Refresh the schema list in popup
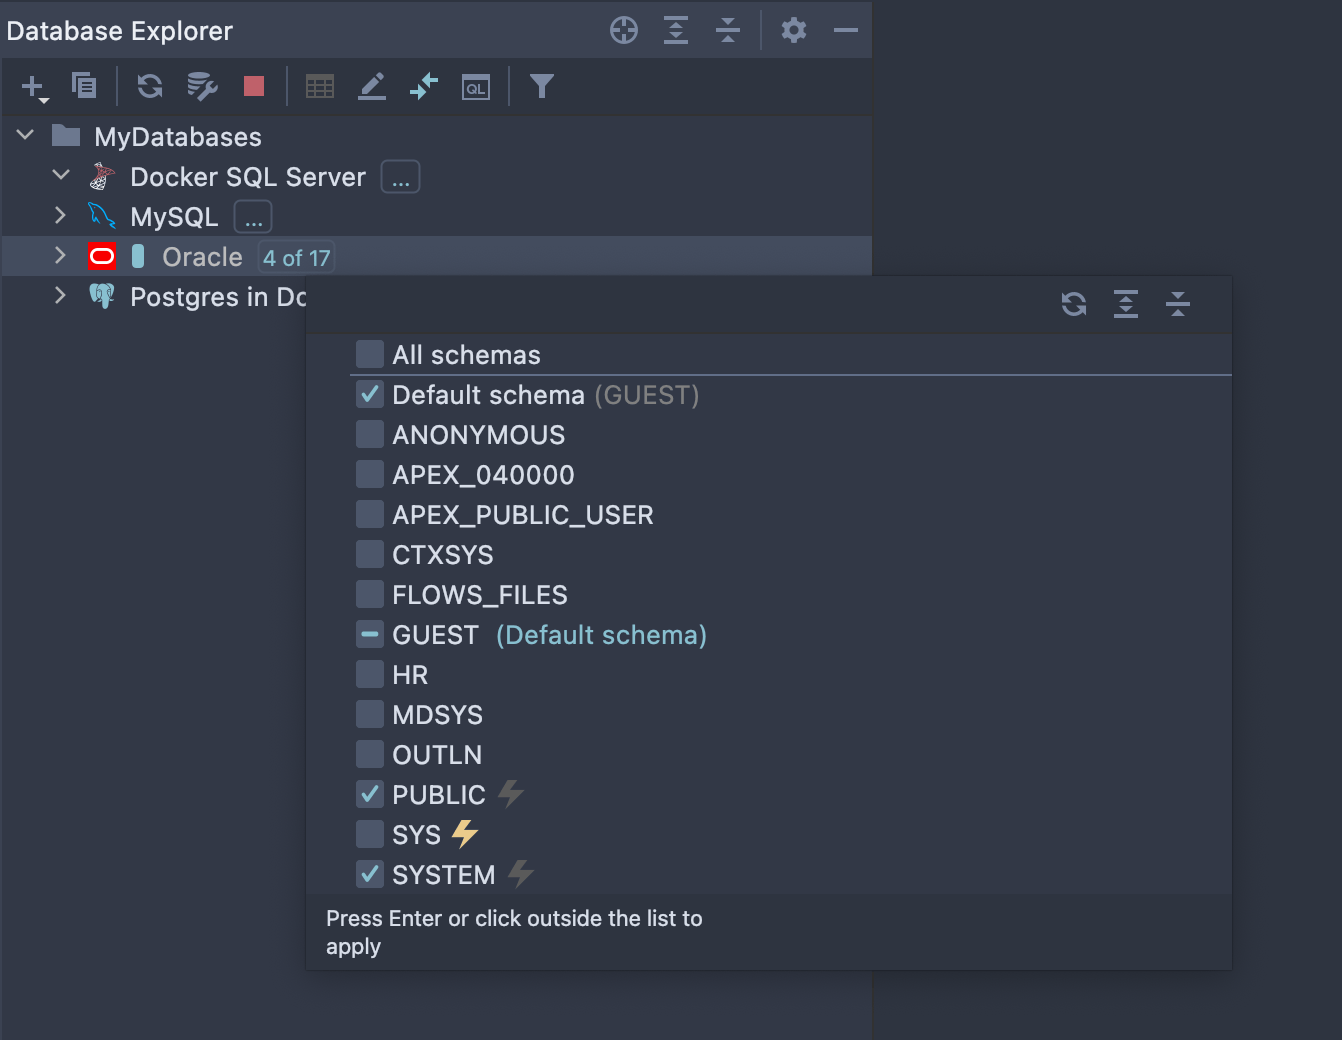1342x1040 pixels. coord(1074,304)
